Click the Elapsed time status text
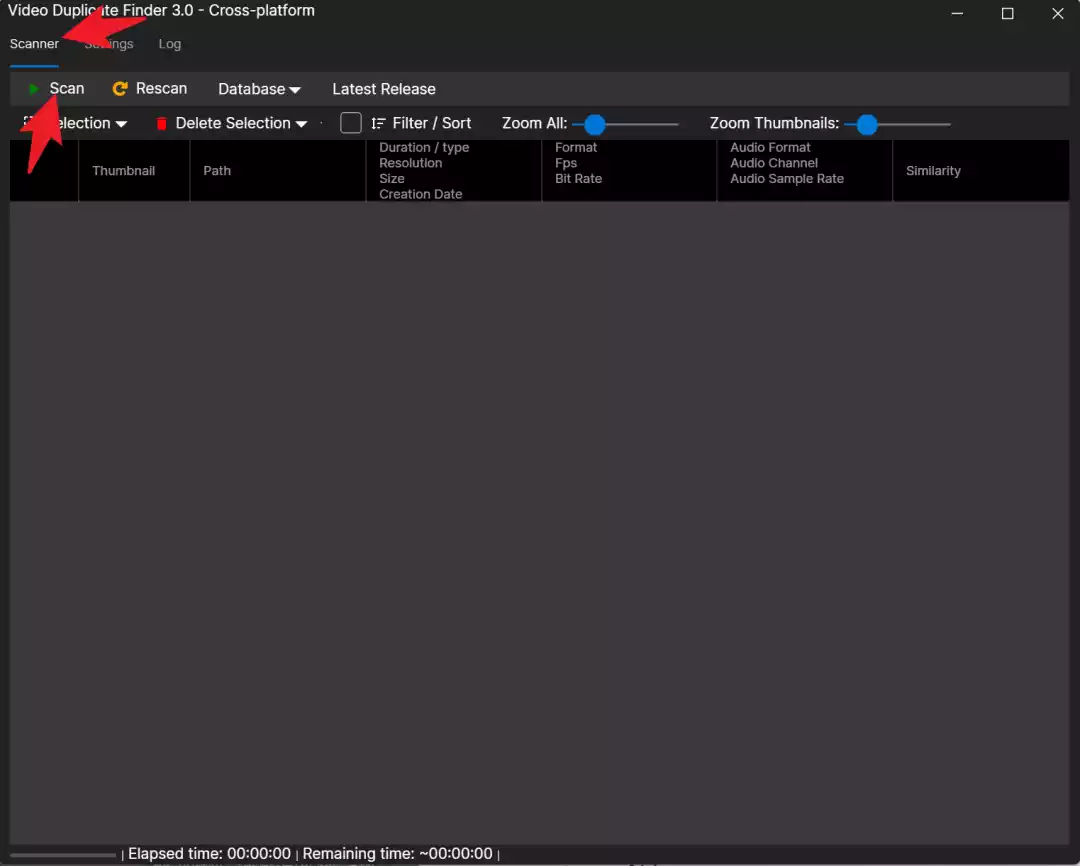Viewport: 1080px width, 866px height. click(209, 854)
